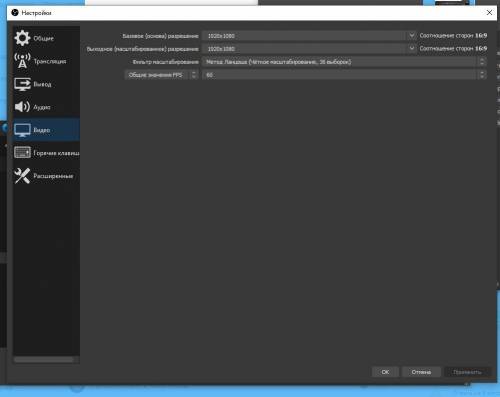Viewport: 500px width, 397px height.
Task: Expand the base canvas resolution dropdown
Action: (412, 35)
